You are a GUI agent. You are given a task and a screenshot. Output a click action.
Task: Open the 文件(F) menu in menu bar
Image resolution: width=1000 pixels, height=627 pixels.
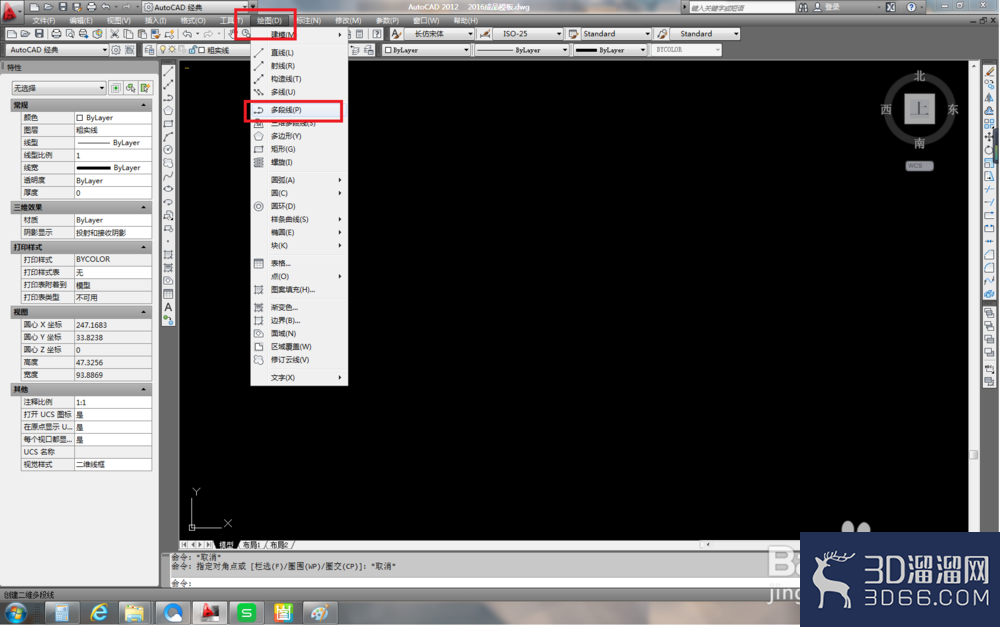click(x=43, y=21)
